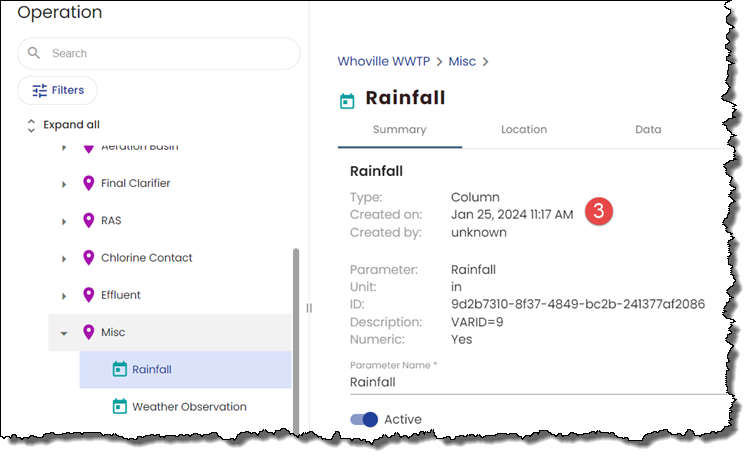Viewport: 755px width, 460px height.
Task: Toggle the Active switch off
Action: pos(364,420)
